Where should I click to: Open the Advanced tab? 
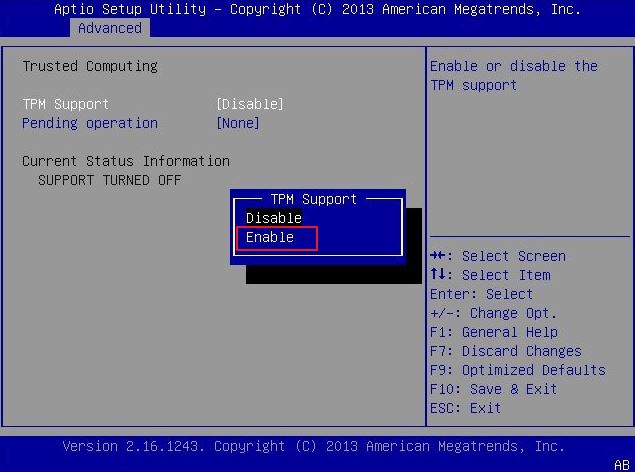pos(110,28)
